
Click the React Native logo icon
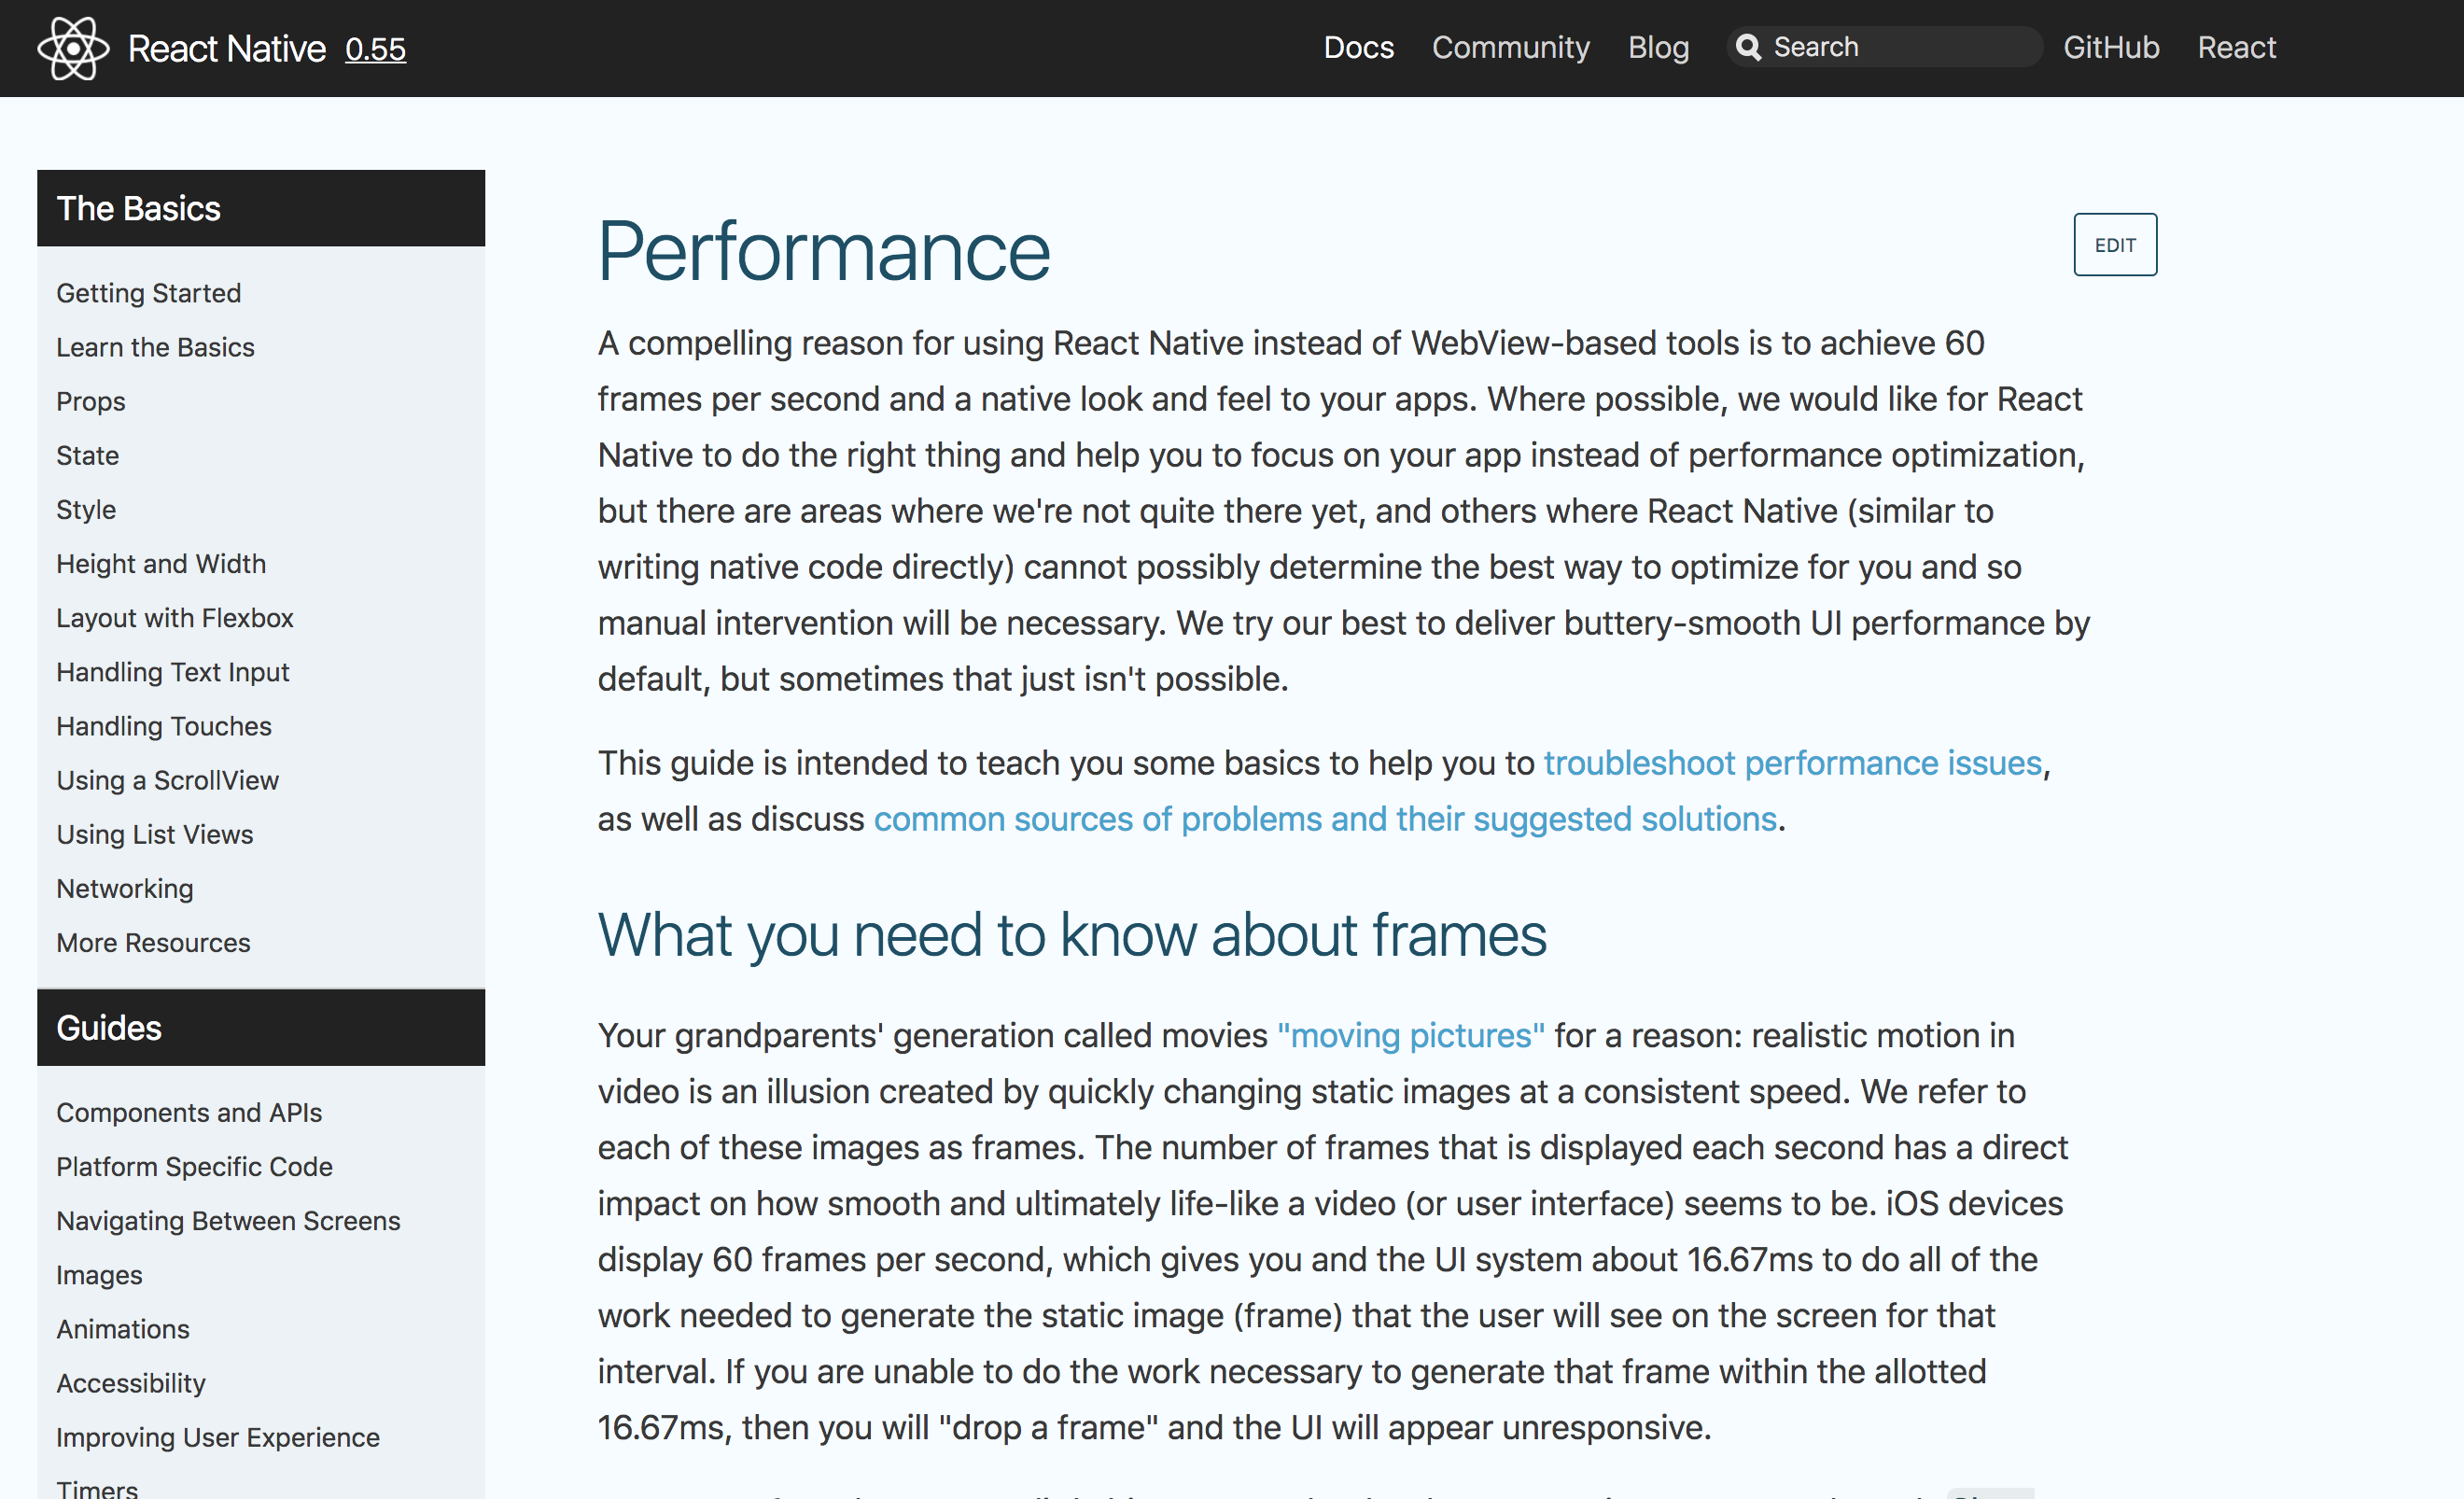click(72, 47)
